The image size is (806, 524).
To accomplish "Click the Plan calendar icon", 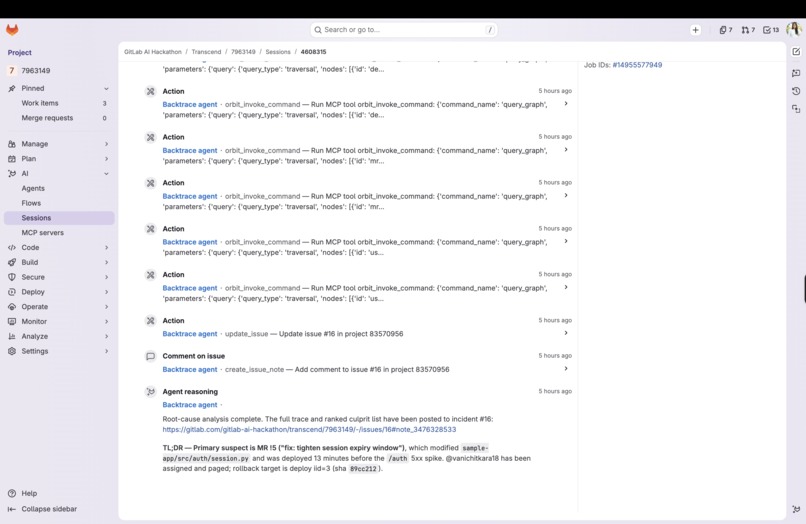I will tap(12, 159).
